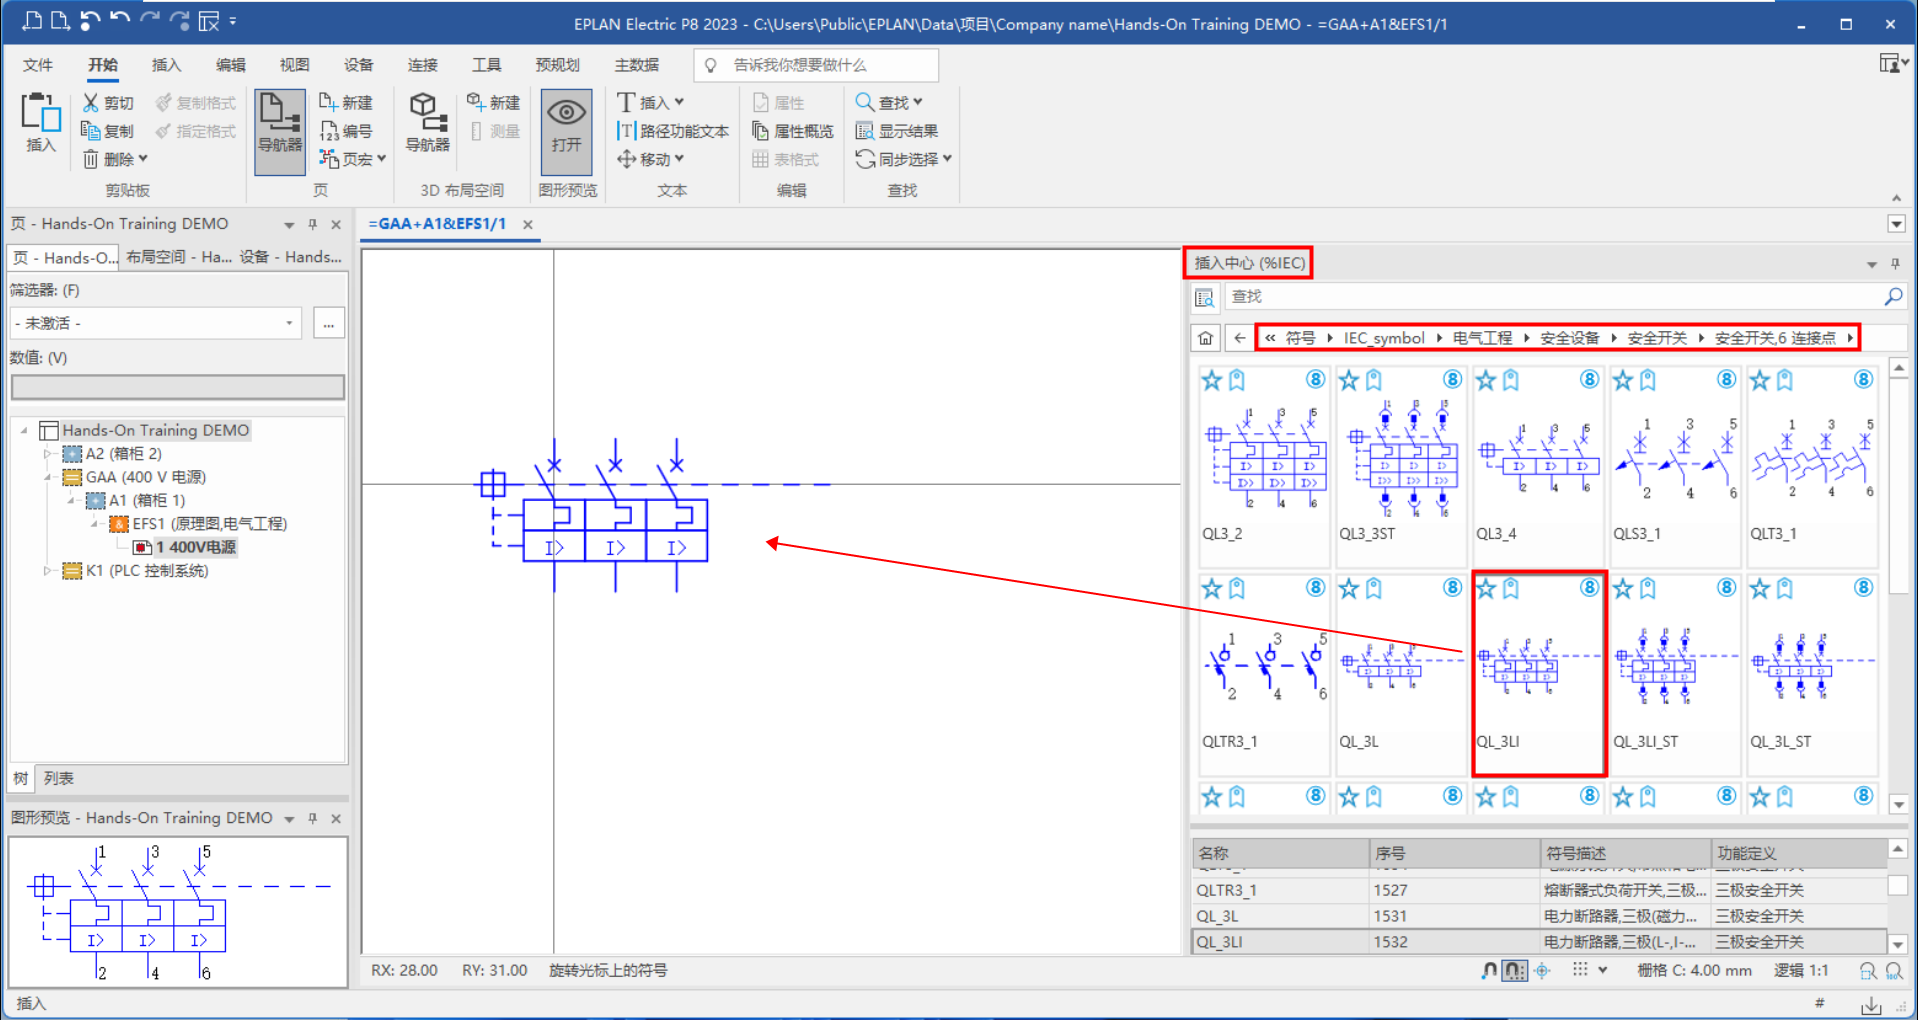Image resolution: width=1918 pixels, height=1020 pixels.
Task: Click the 显示结果 icon
Action: 865,131
